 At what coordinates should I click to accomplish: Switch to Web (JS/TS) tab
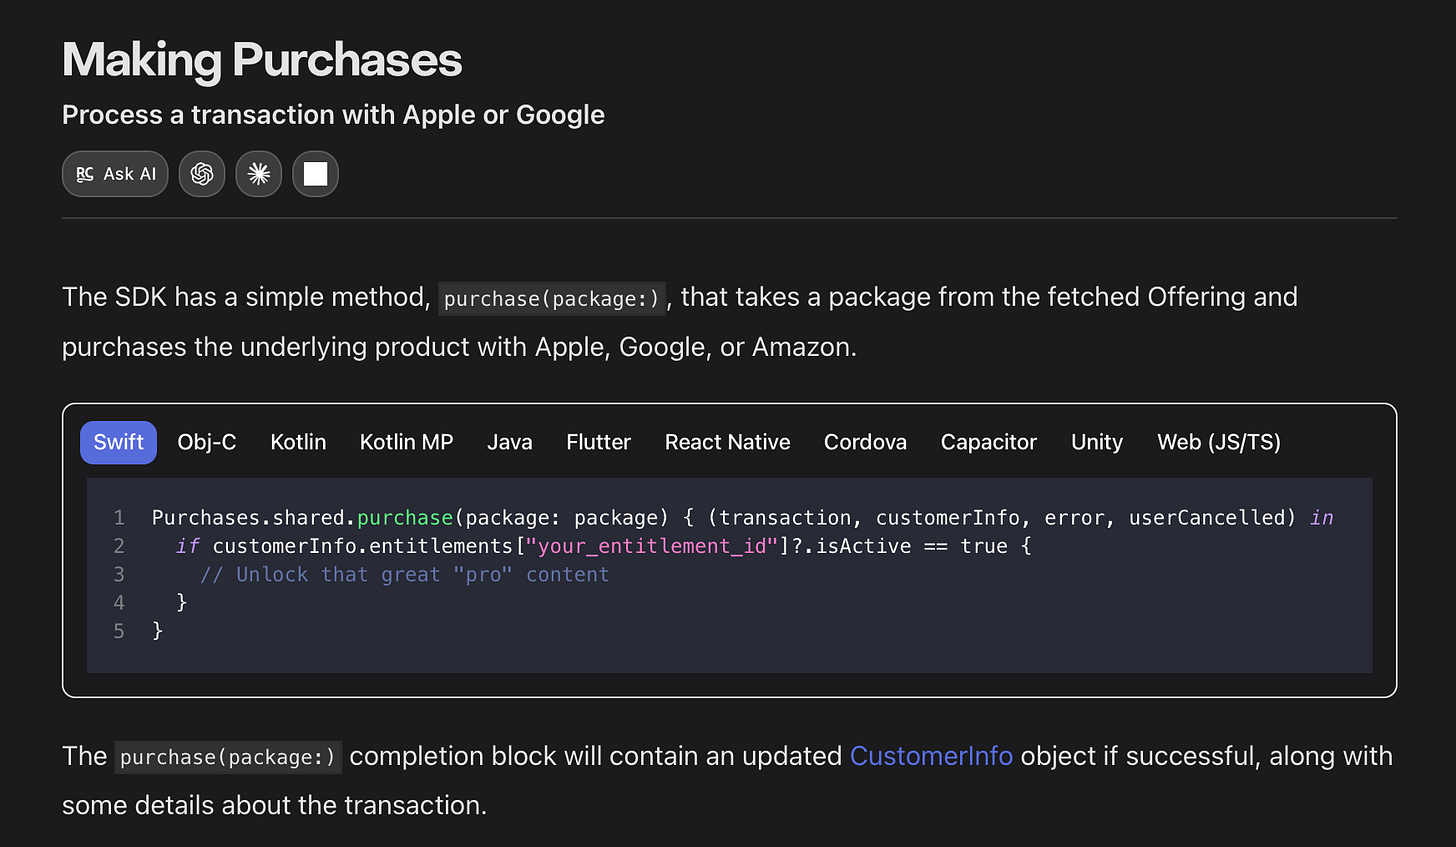(x=1218, y=442)
